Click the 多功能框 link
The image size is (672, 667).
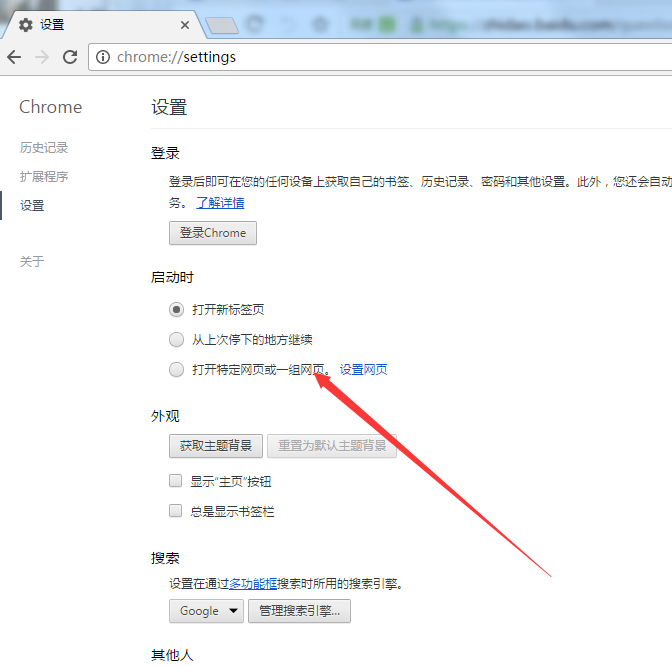coord(253,583)
